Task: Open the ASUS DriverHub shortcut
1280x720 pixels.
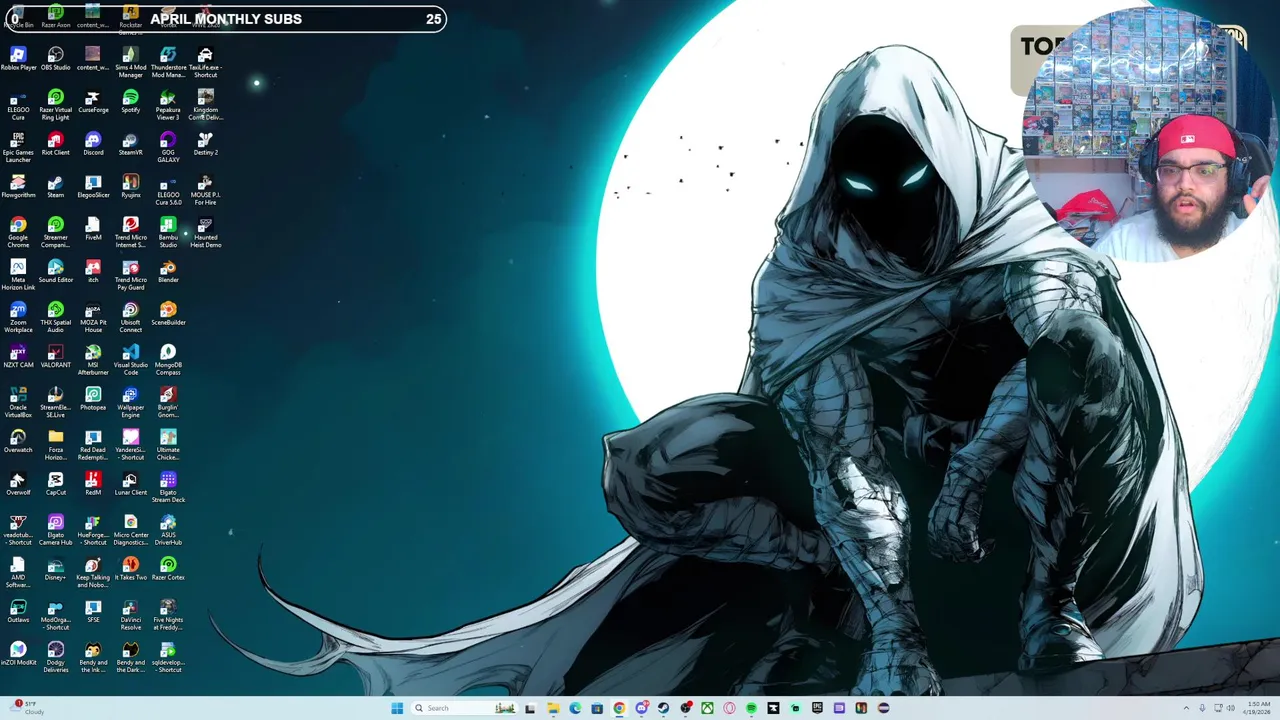Action: [168, 529]
